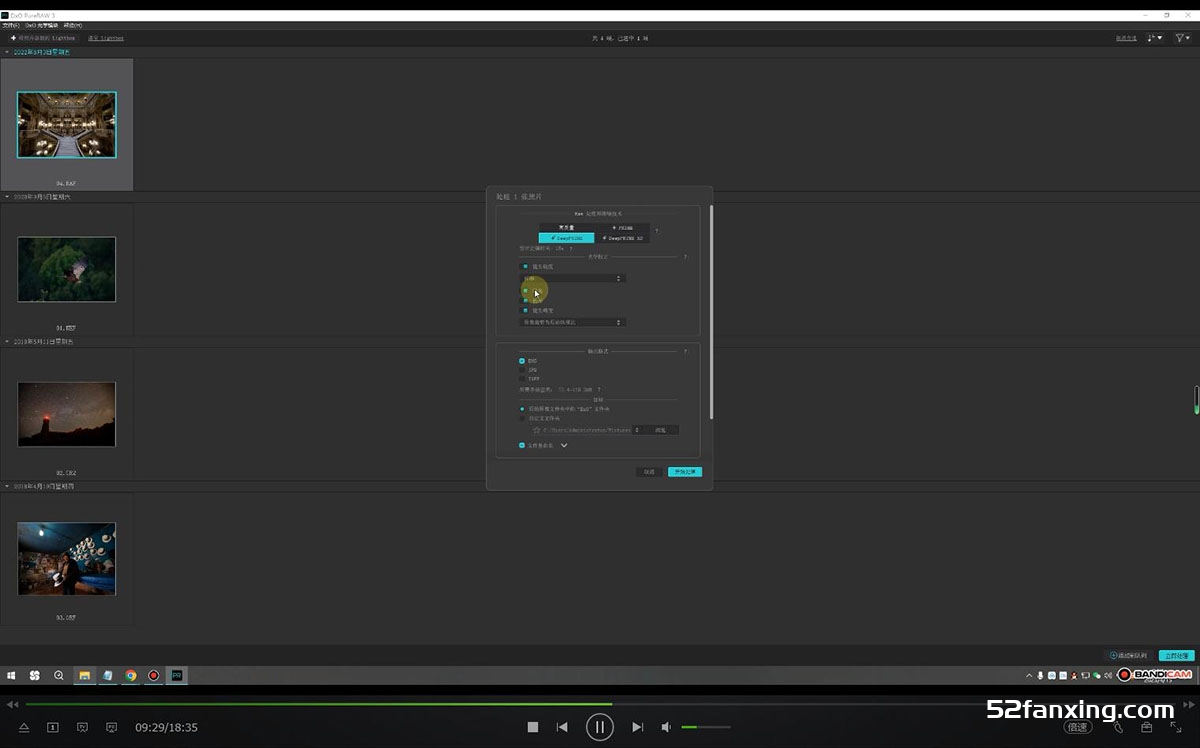This screenshot has height=748, width=1200.
Task: Skip to the previous video
Action: coord(562,727)
